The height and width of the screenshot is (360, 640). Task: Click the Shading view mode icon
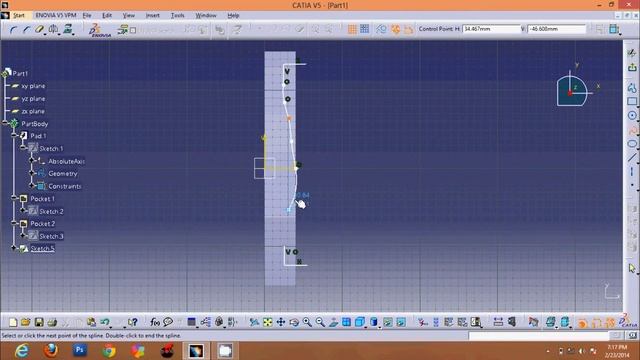click(x=373, y=322)
